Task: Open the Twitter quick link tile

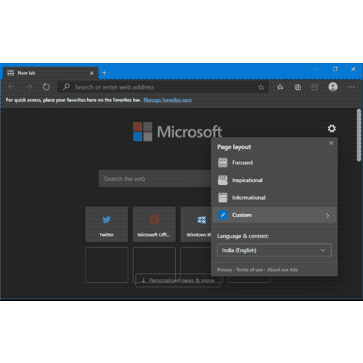Action: [x=107, y=224]
